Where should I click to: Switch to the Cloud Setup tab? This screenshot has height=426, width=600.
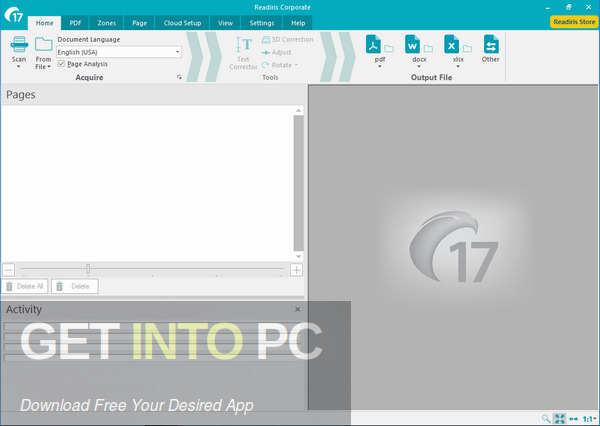point(182,23)
